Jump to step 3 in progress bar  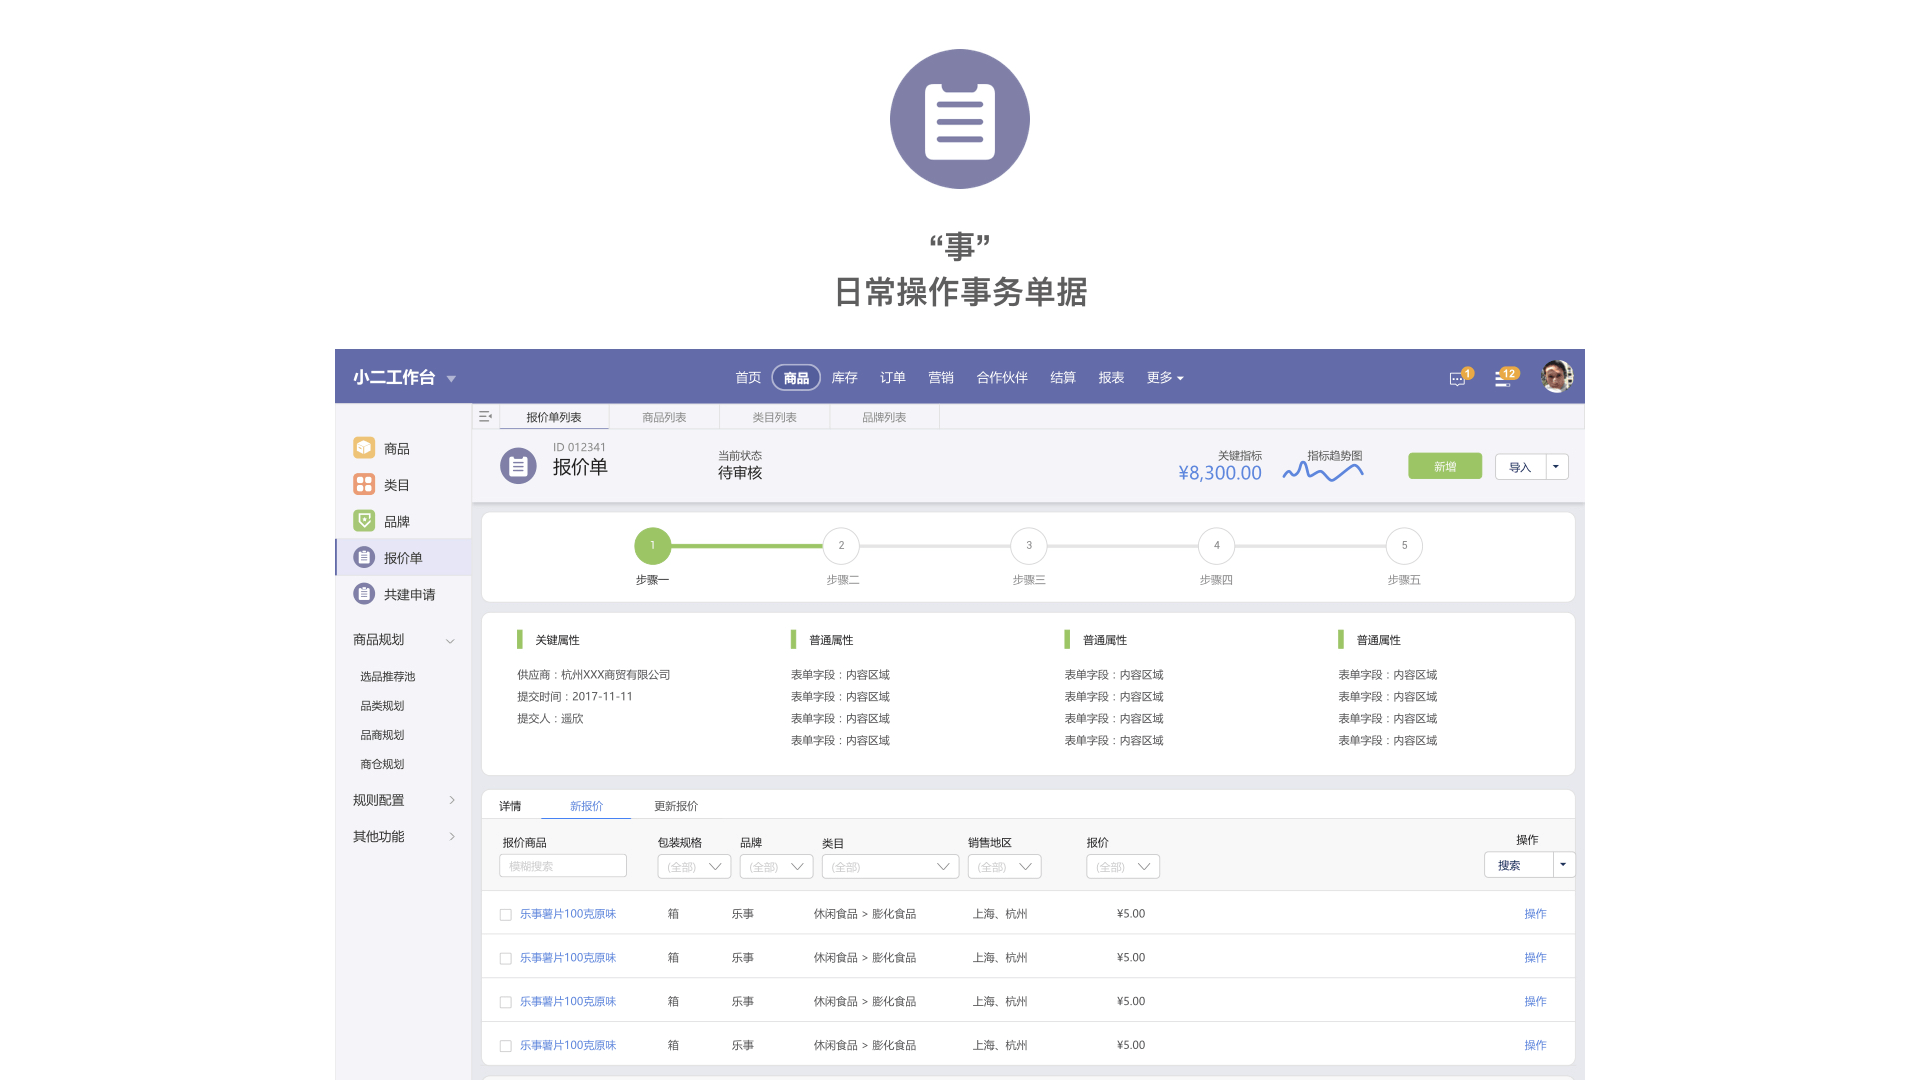point(1028,546)
